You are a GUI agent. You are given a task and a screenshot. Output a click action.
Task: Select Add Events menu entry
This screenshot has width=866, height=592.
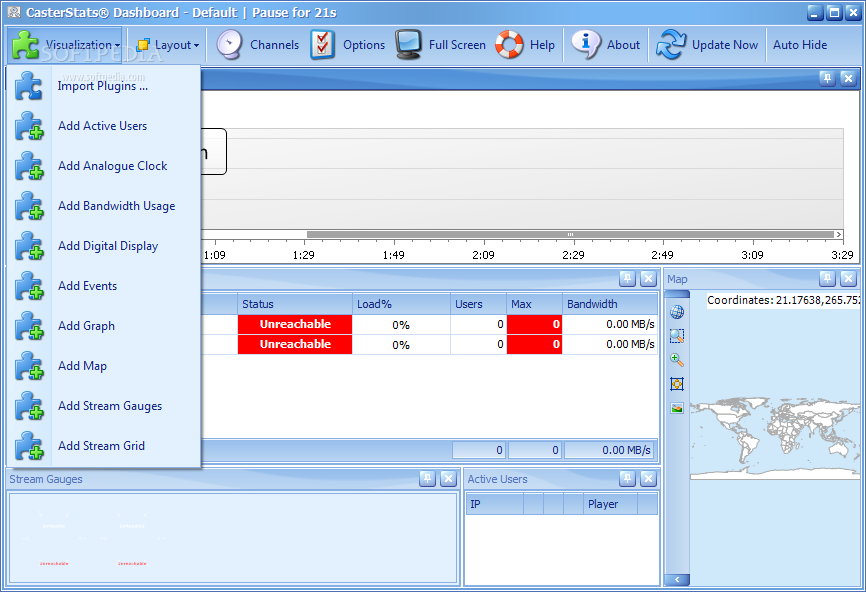pos(103,286)
